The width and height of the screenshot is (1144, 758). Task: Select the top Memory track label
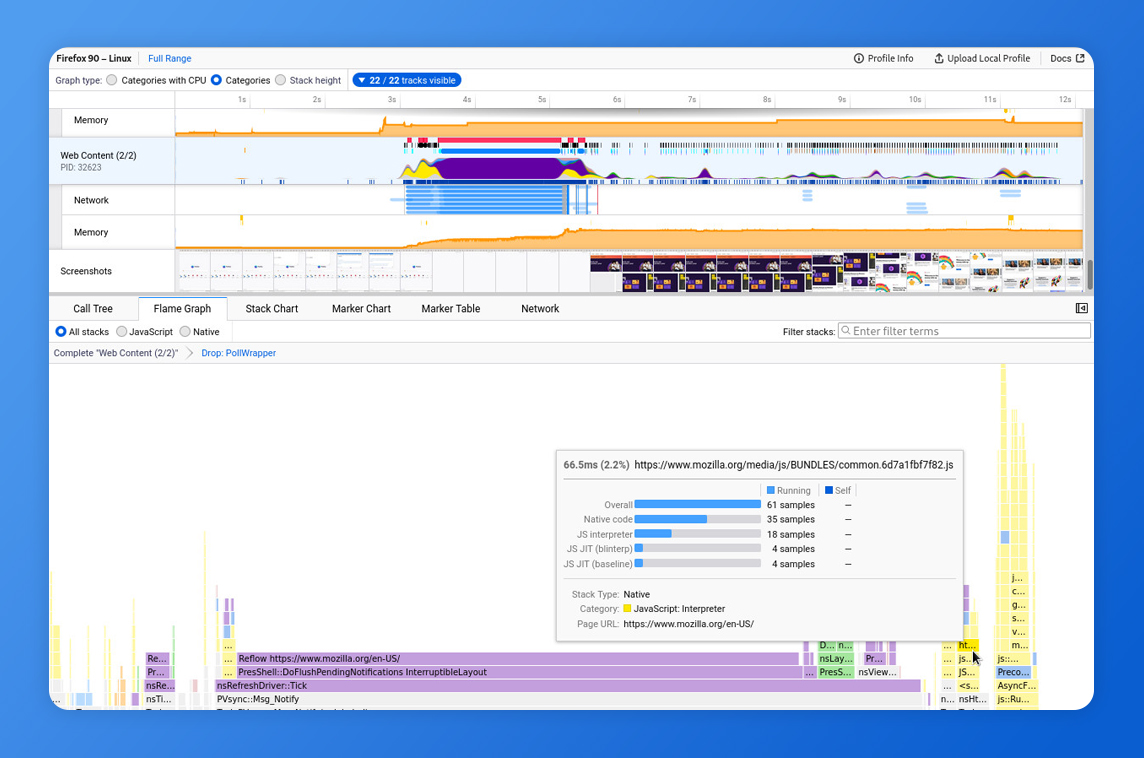coord(90,120)
